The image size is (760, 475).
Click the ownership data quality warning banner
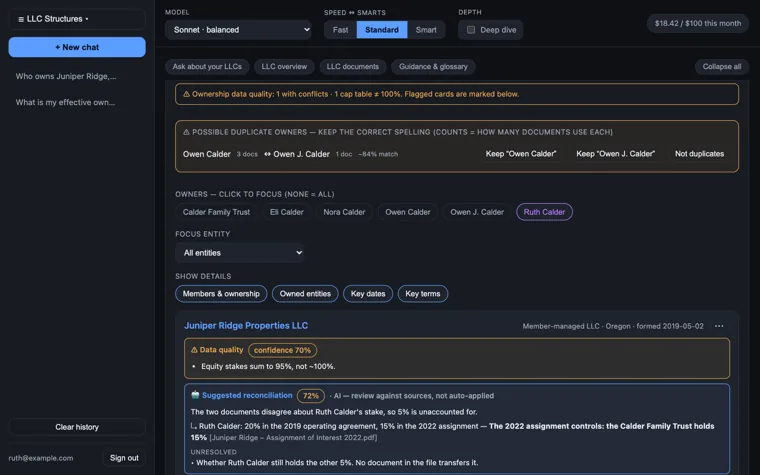click(x=457, y=94)
